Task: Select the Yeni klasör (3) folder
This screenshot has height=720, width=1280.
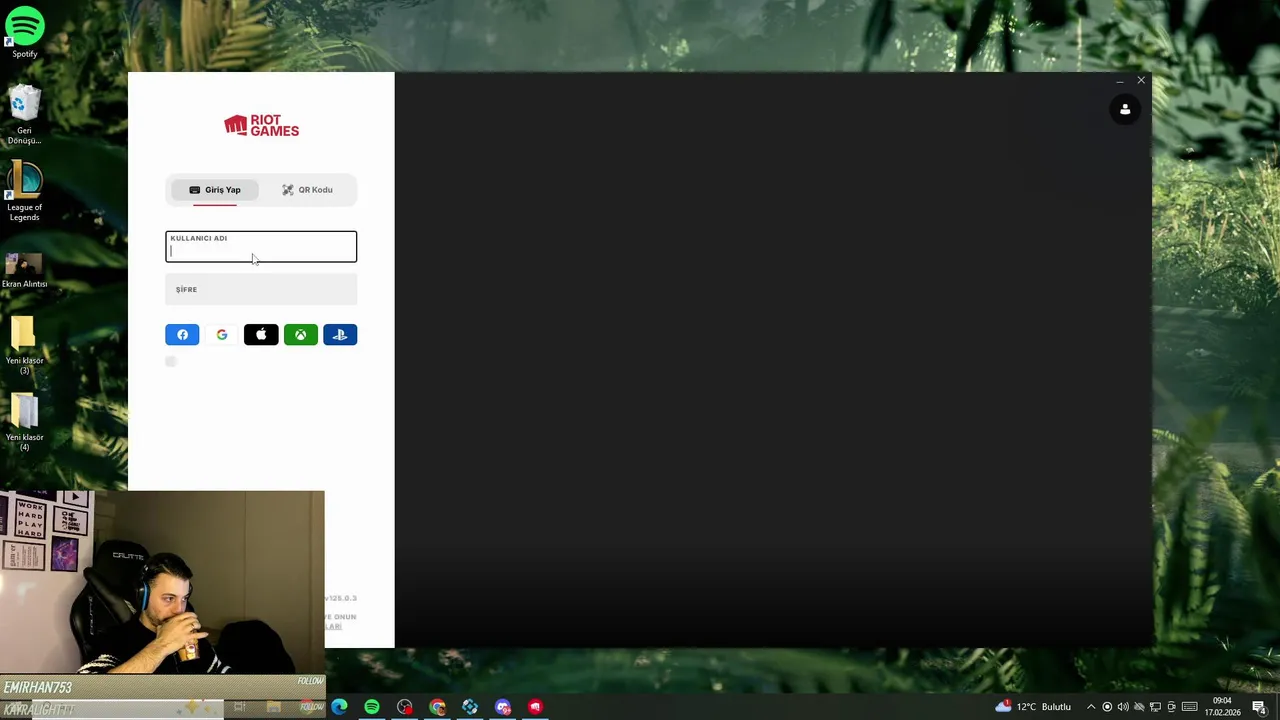Action: [x=25, y=346]
